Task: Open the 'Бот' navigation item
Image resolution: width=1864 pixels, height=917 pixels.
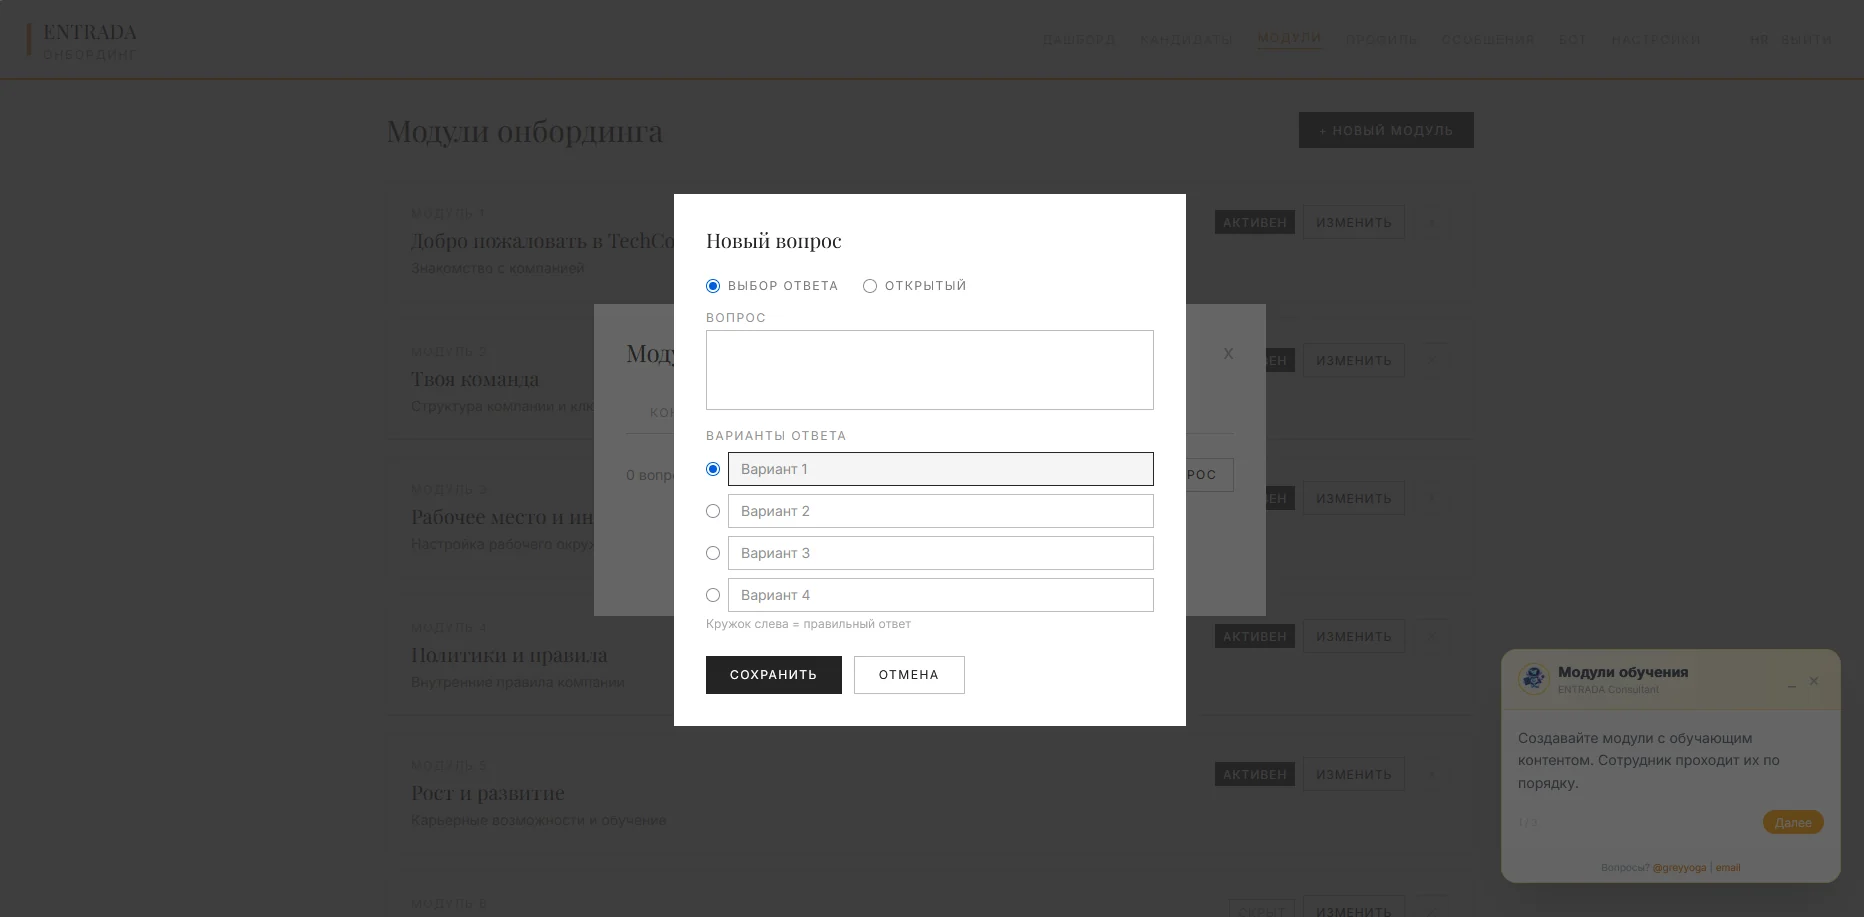Action: tap(1573, 40)
